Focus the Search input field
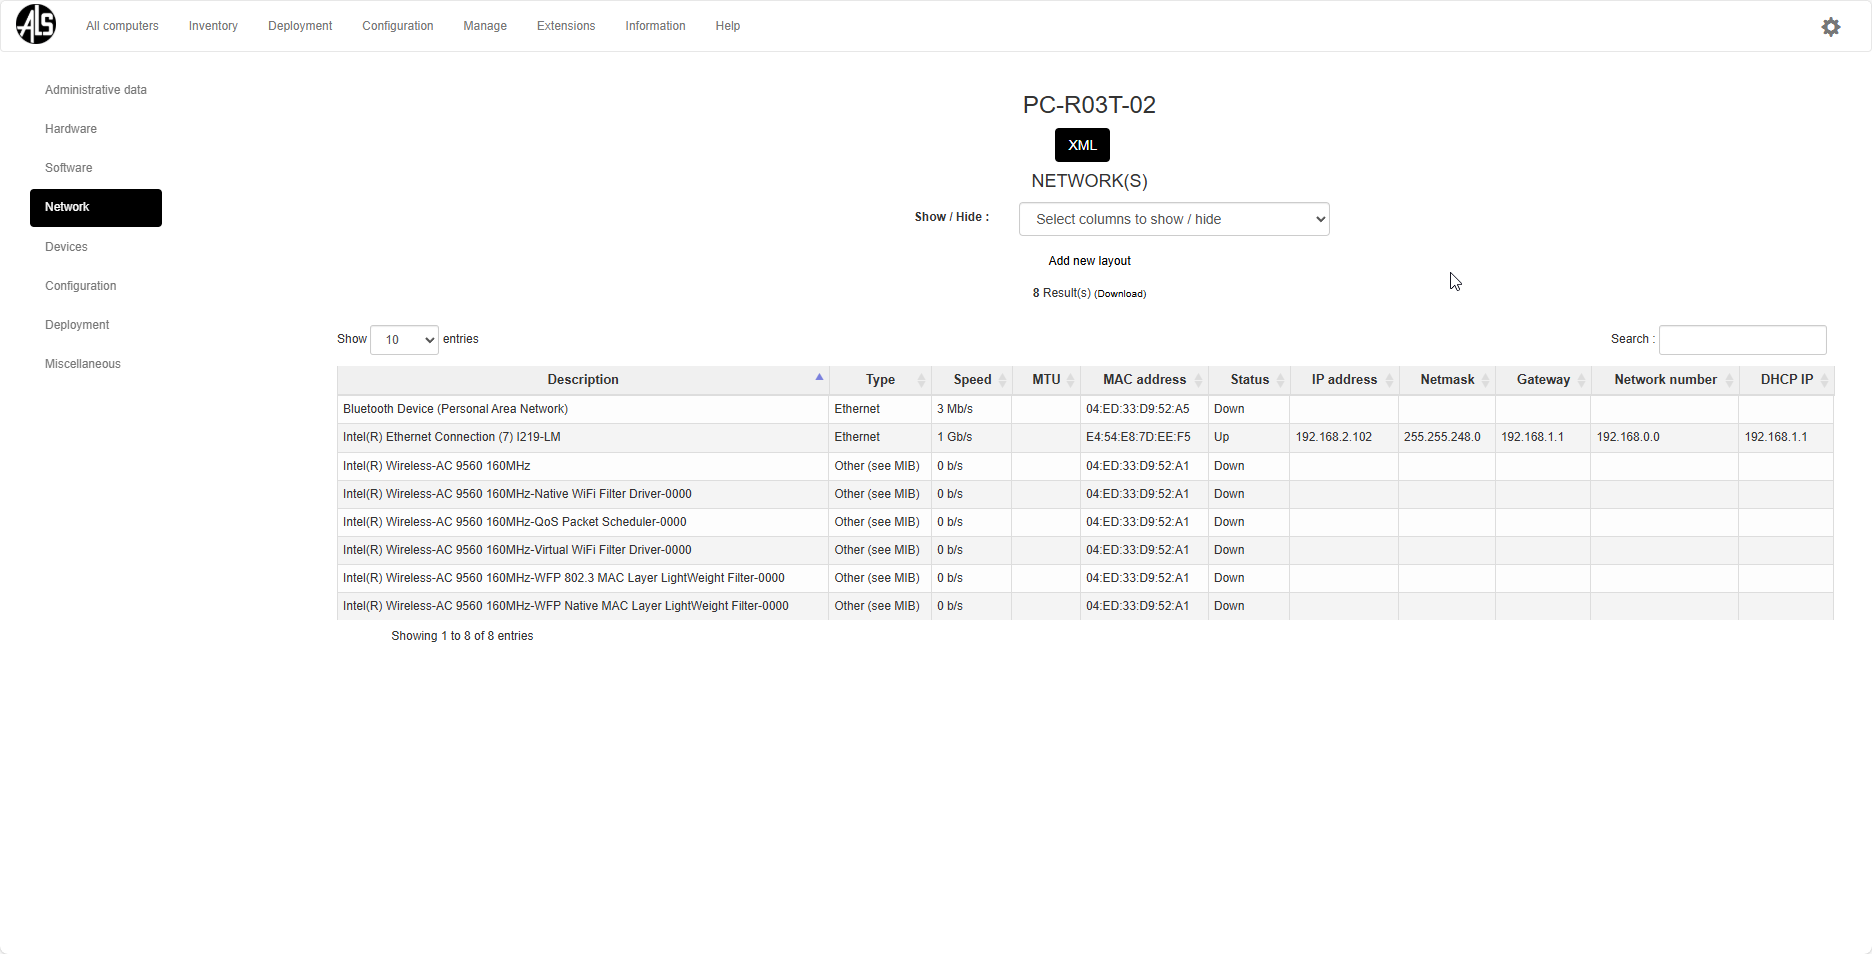Image resolution: width=1872 pixels, height=954 pixels. pos(1742,340)
